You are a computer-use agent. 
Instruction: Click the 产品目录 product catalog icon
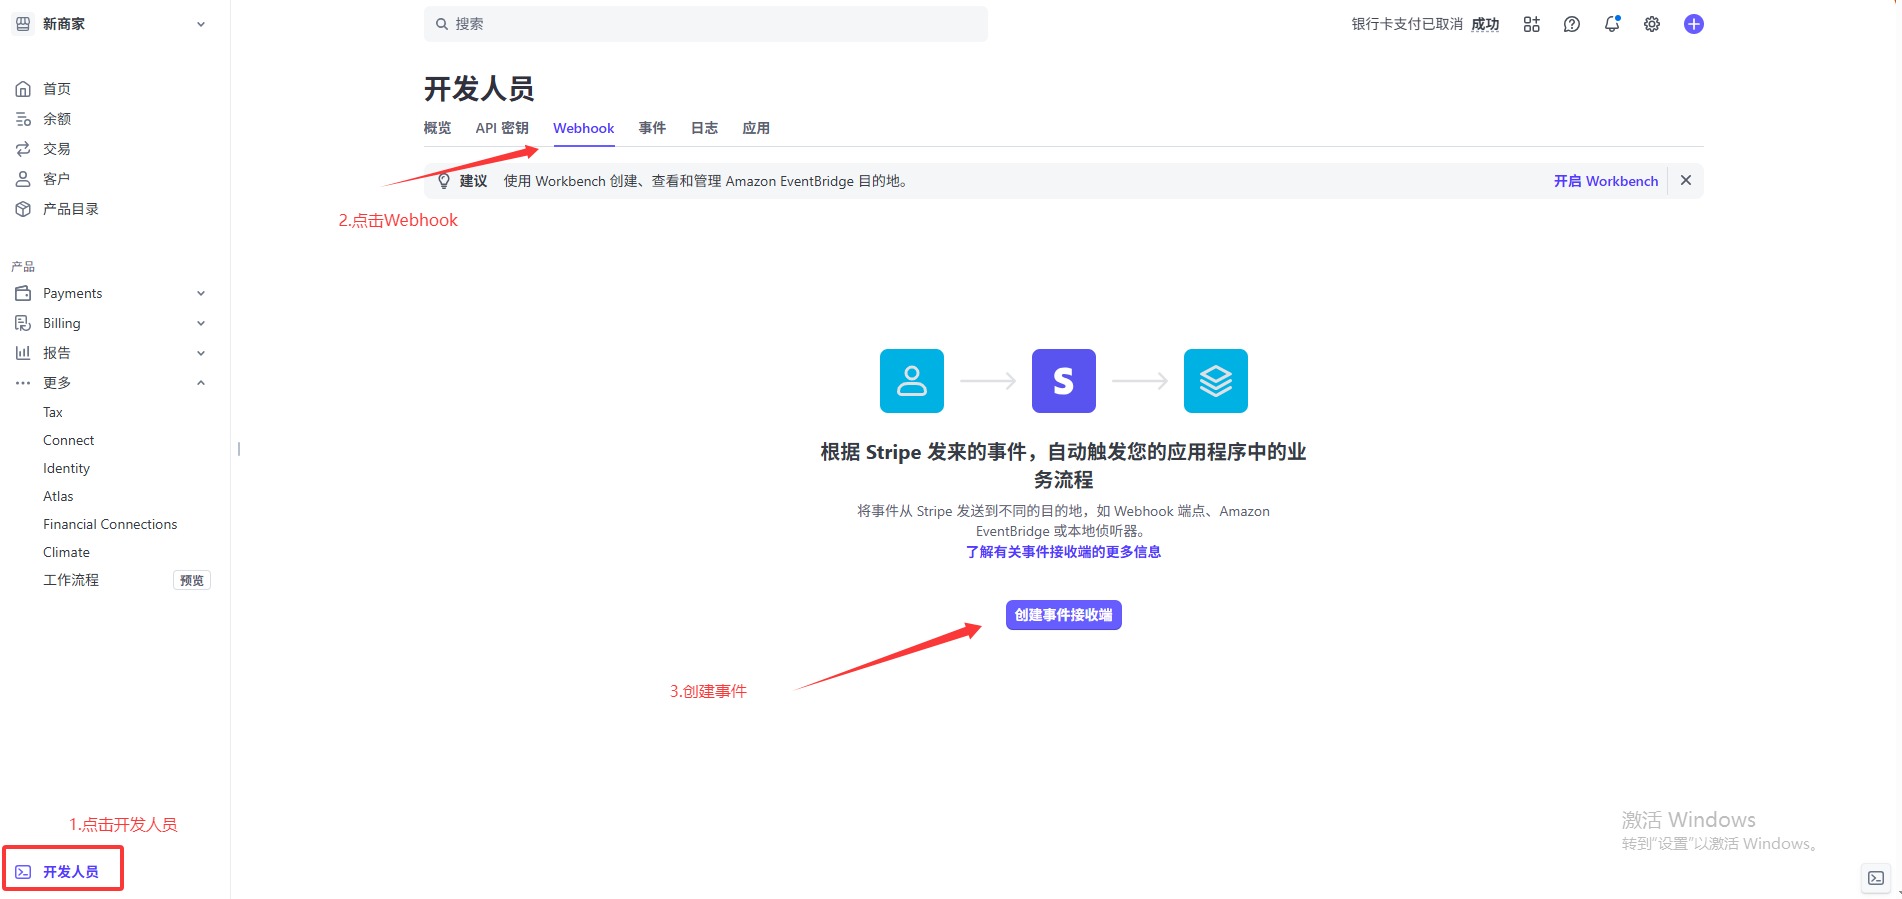pos(23,209)
